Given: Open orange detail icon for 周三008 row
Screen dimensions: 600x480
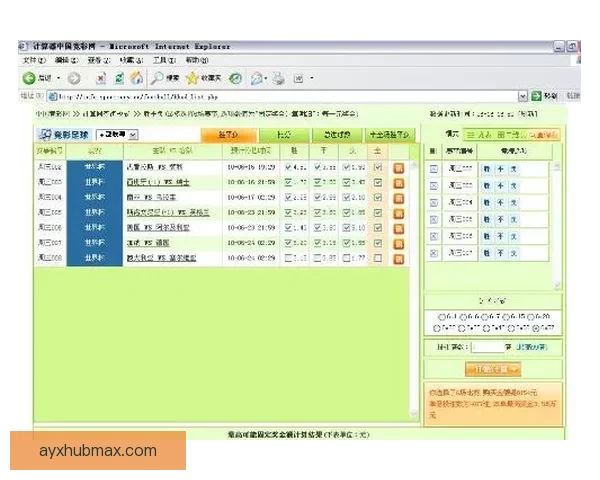Looking at the screenshot, I should pyautogui.click(x=399, y=259).
